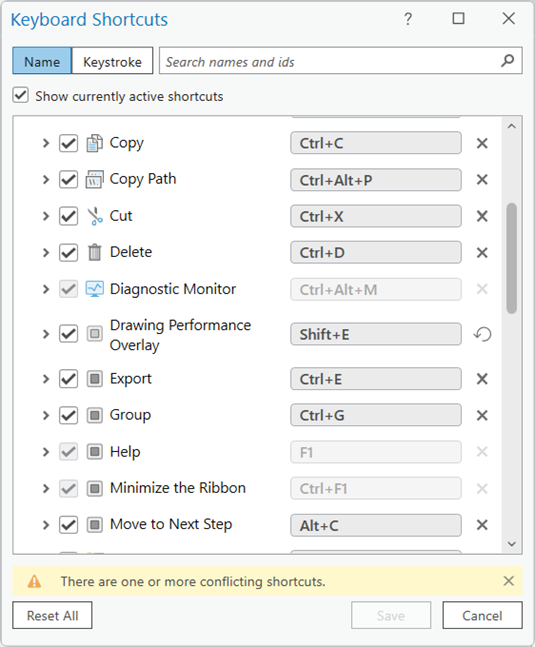Viewport: 535px width, 647px height.
Task: Edit the Alt+C keystroke field
Action: tap(376, 525)
